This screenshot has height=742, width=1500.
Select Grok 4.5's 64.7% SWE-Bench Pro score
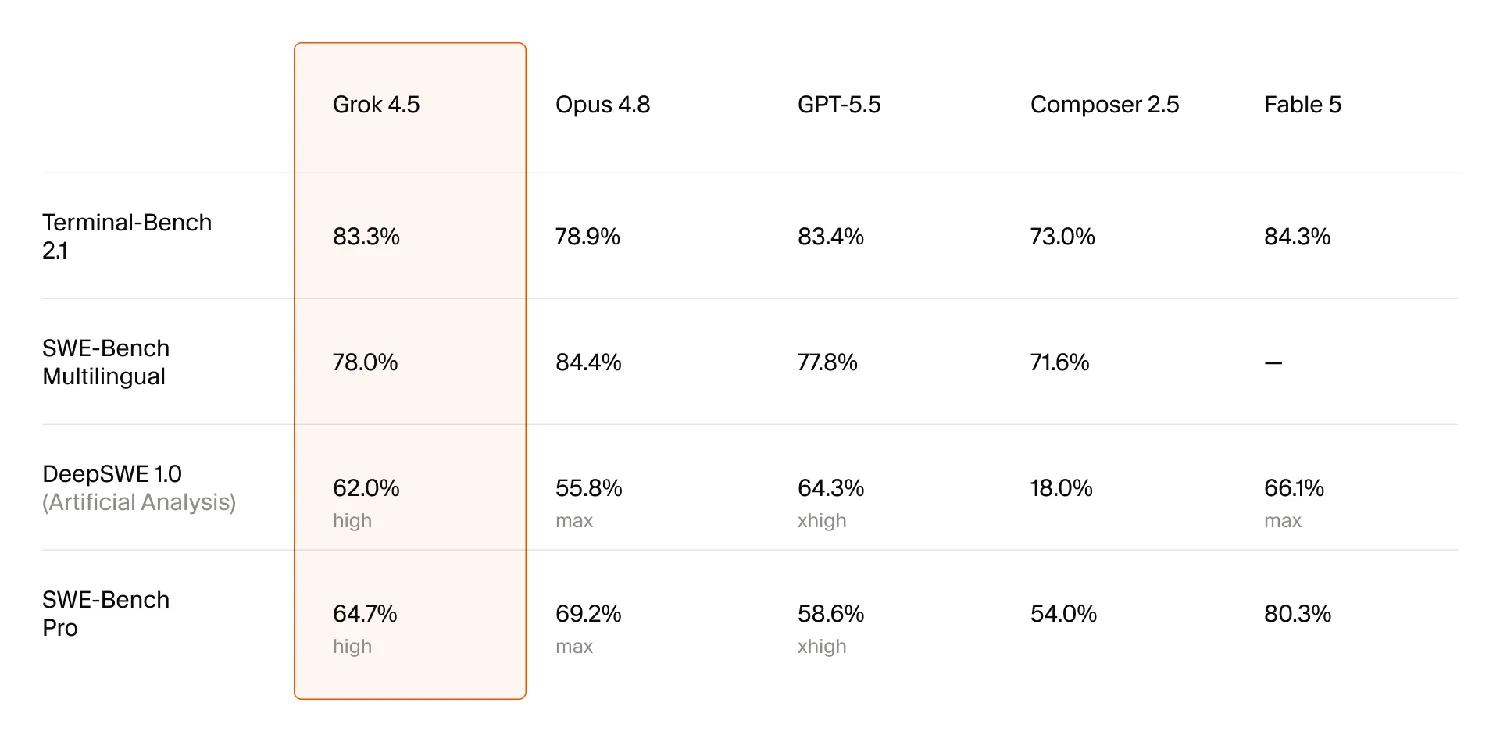365,614
